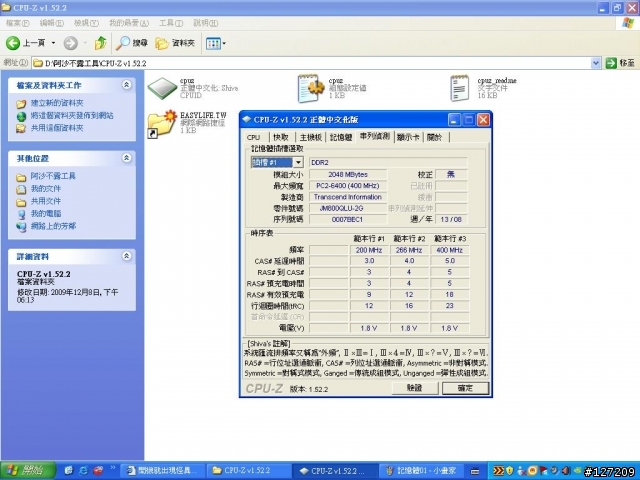Screen dimensions: 640x480
Task: Click the Go (移至) button
Action: pos(620,63)
